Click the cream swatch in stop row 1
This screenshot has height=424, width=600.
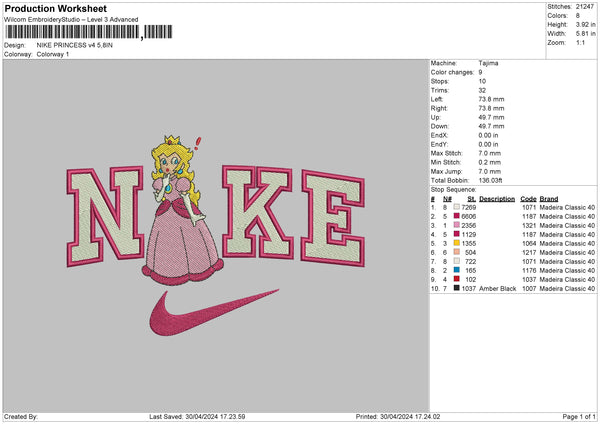457,207
